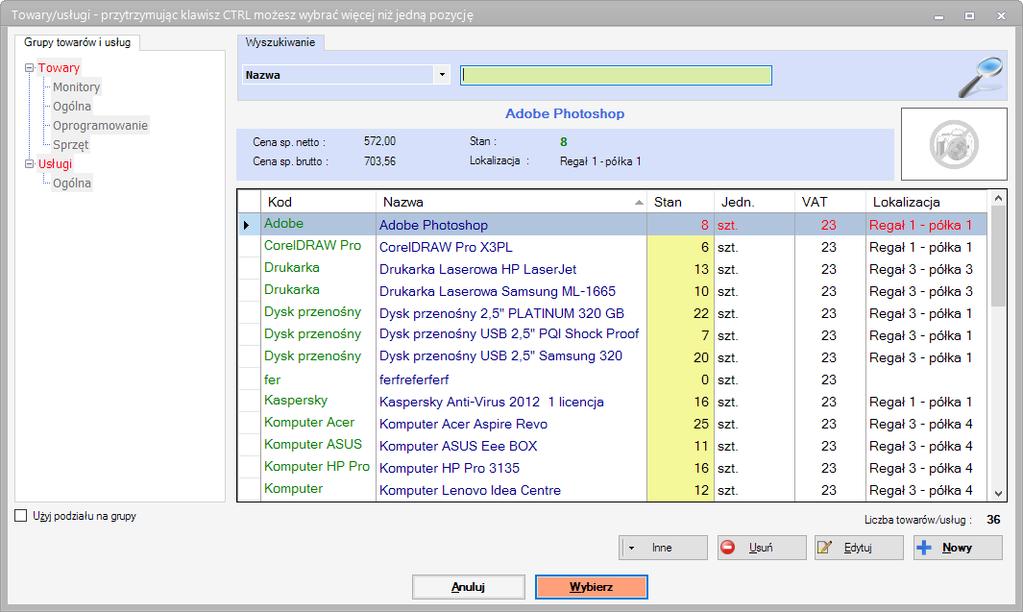
Task: Select the Sprzęt group in the tree
Action: click(x=70, y=145)
